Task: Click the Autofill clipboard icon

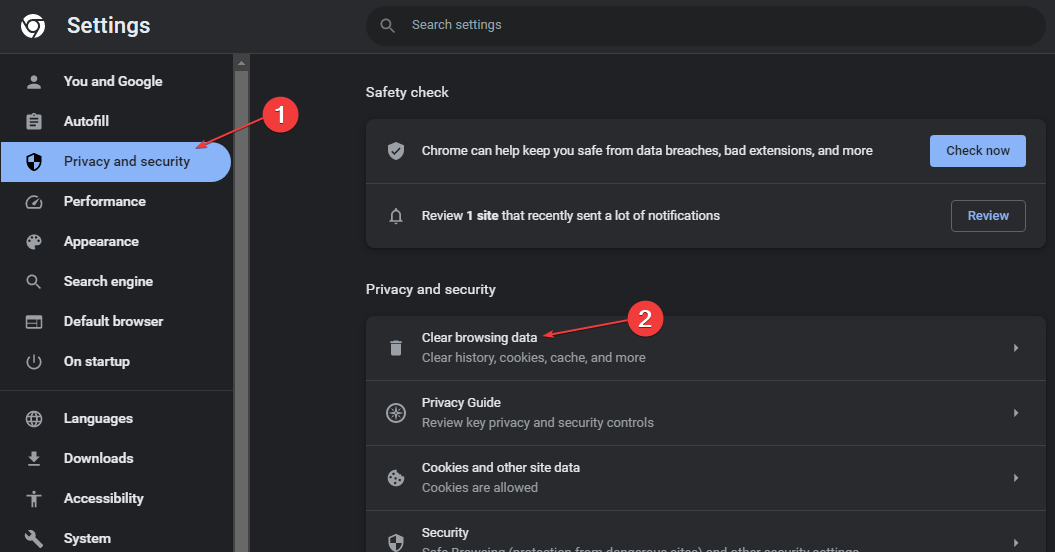Action: [34, 121]
